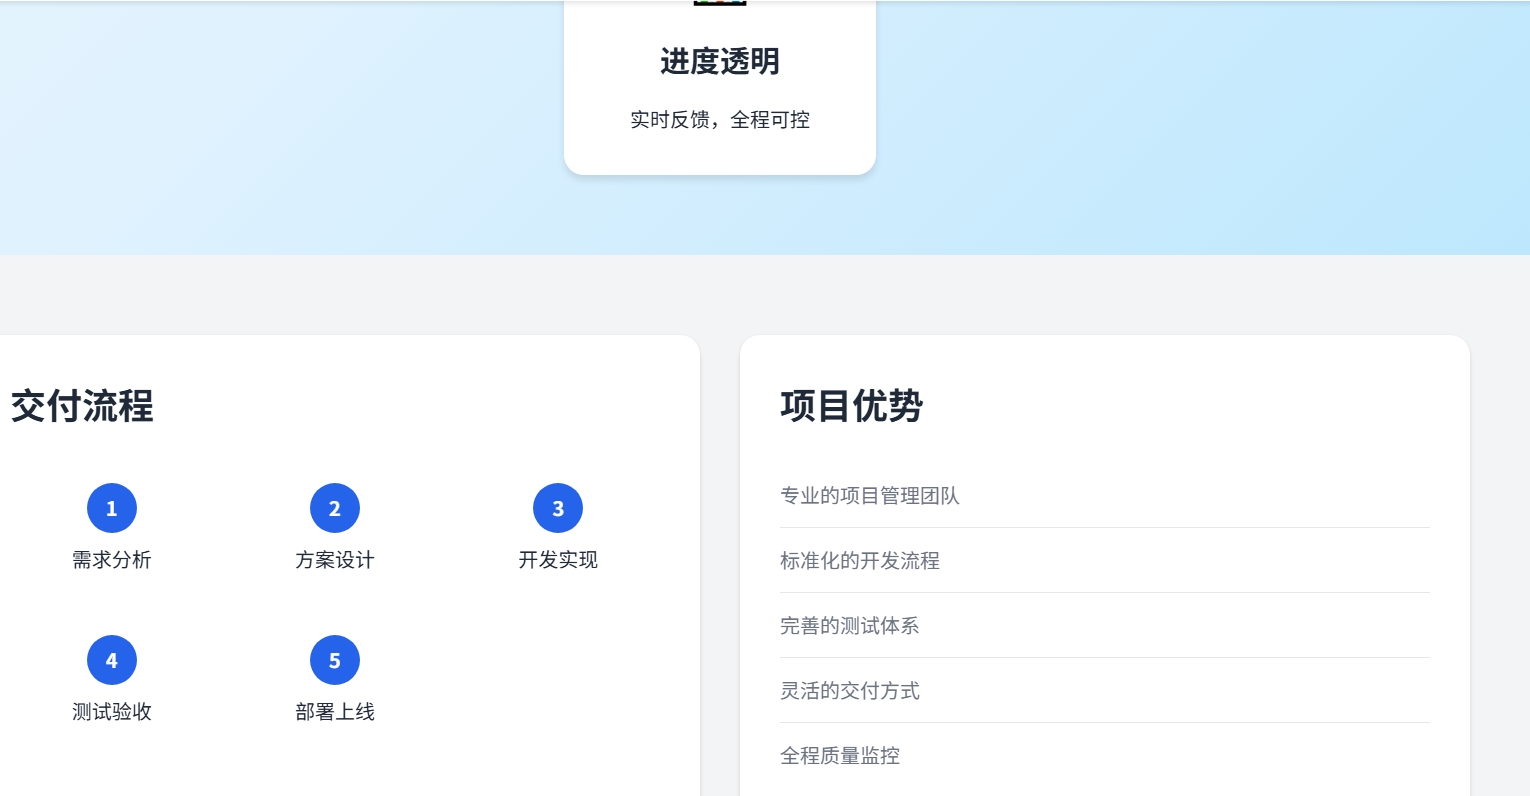The height and width of the screenshot is (796, 1530).
Task: Select the step 3 numbered circle
Action: click(558, 508)
